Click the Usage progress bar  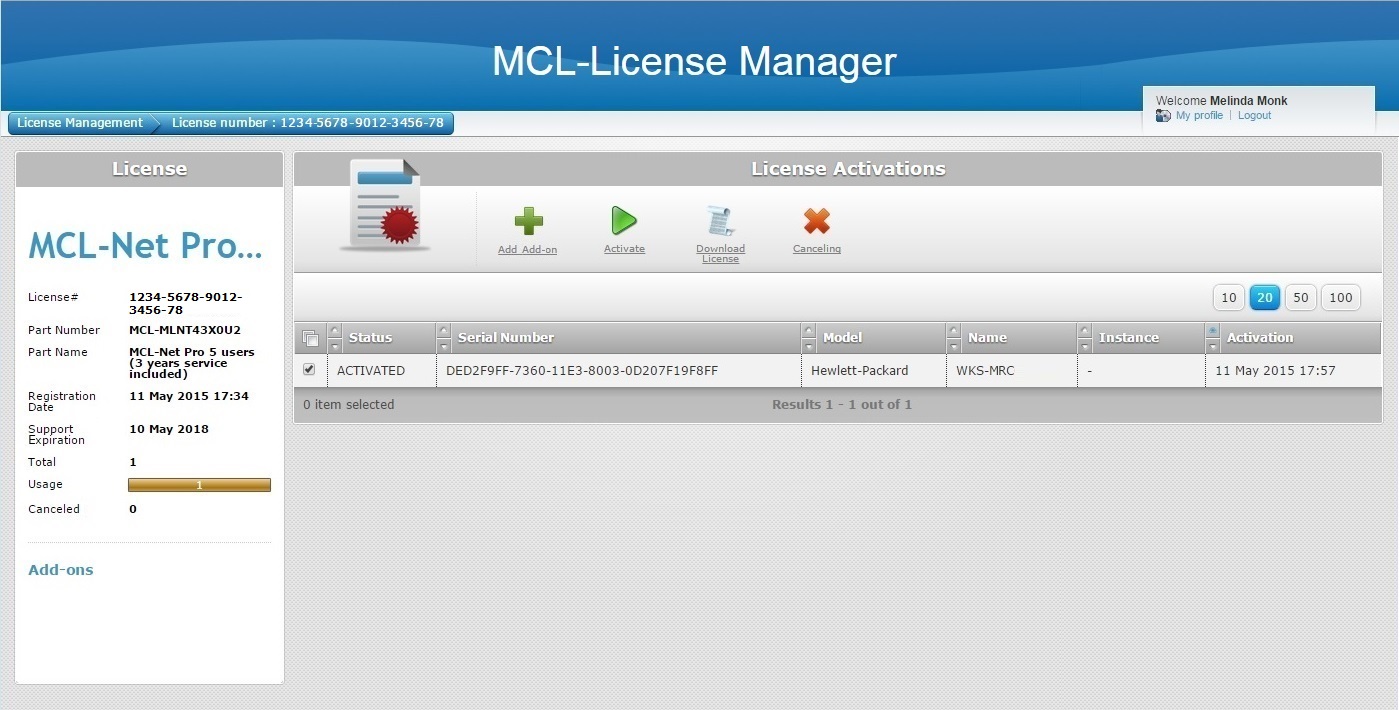(199, 485)
